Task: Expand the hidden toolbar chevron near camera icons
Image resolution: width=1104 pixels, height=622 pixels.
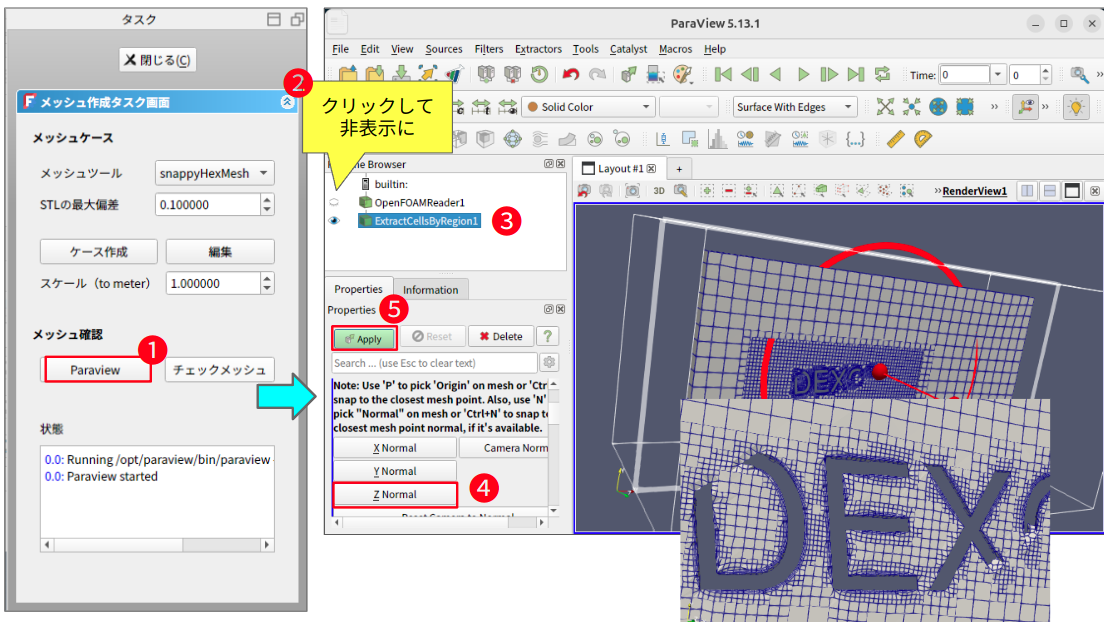Action: 994,106
